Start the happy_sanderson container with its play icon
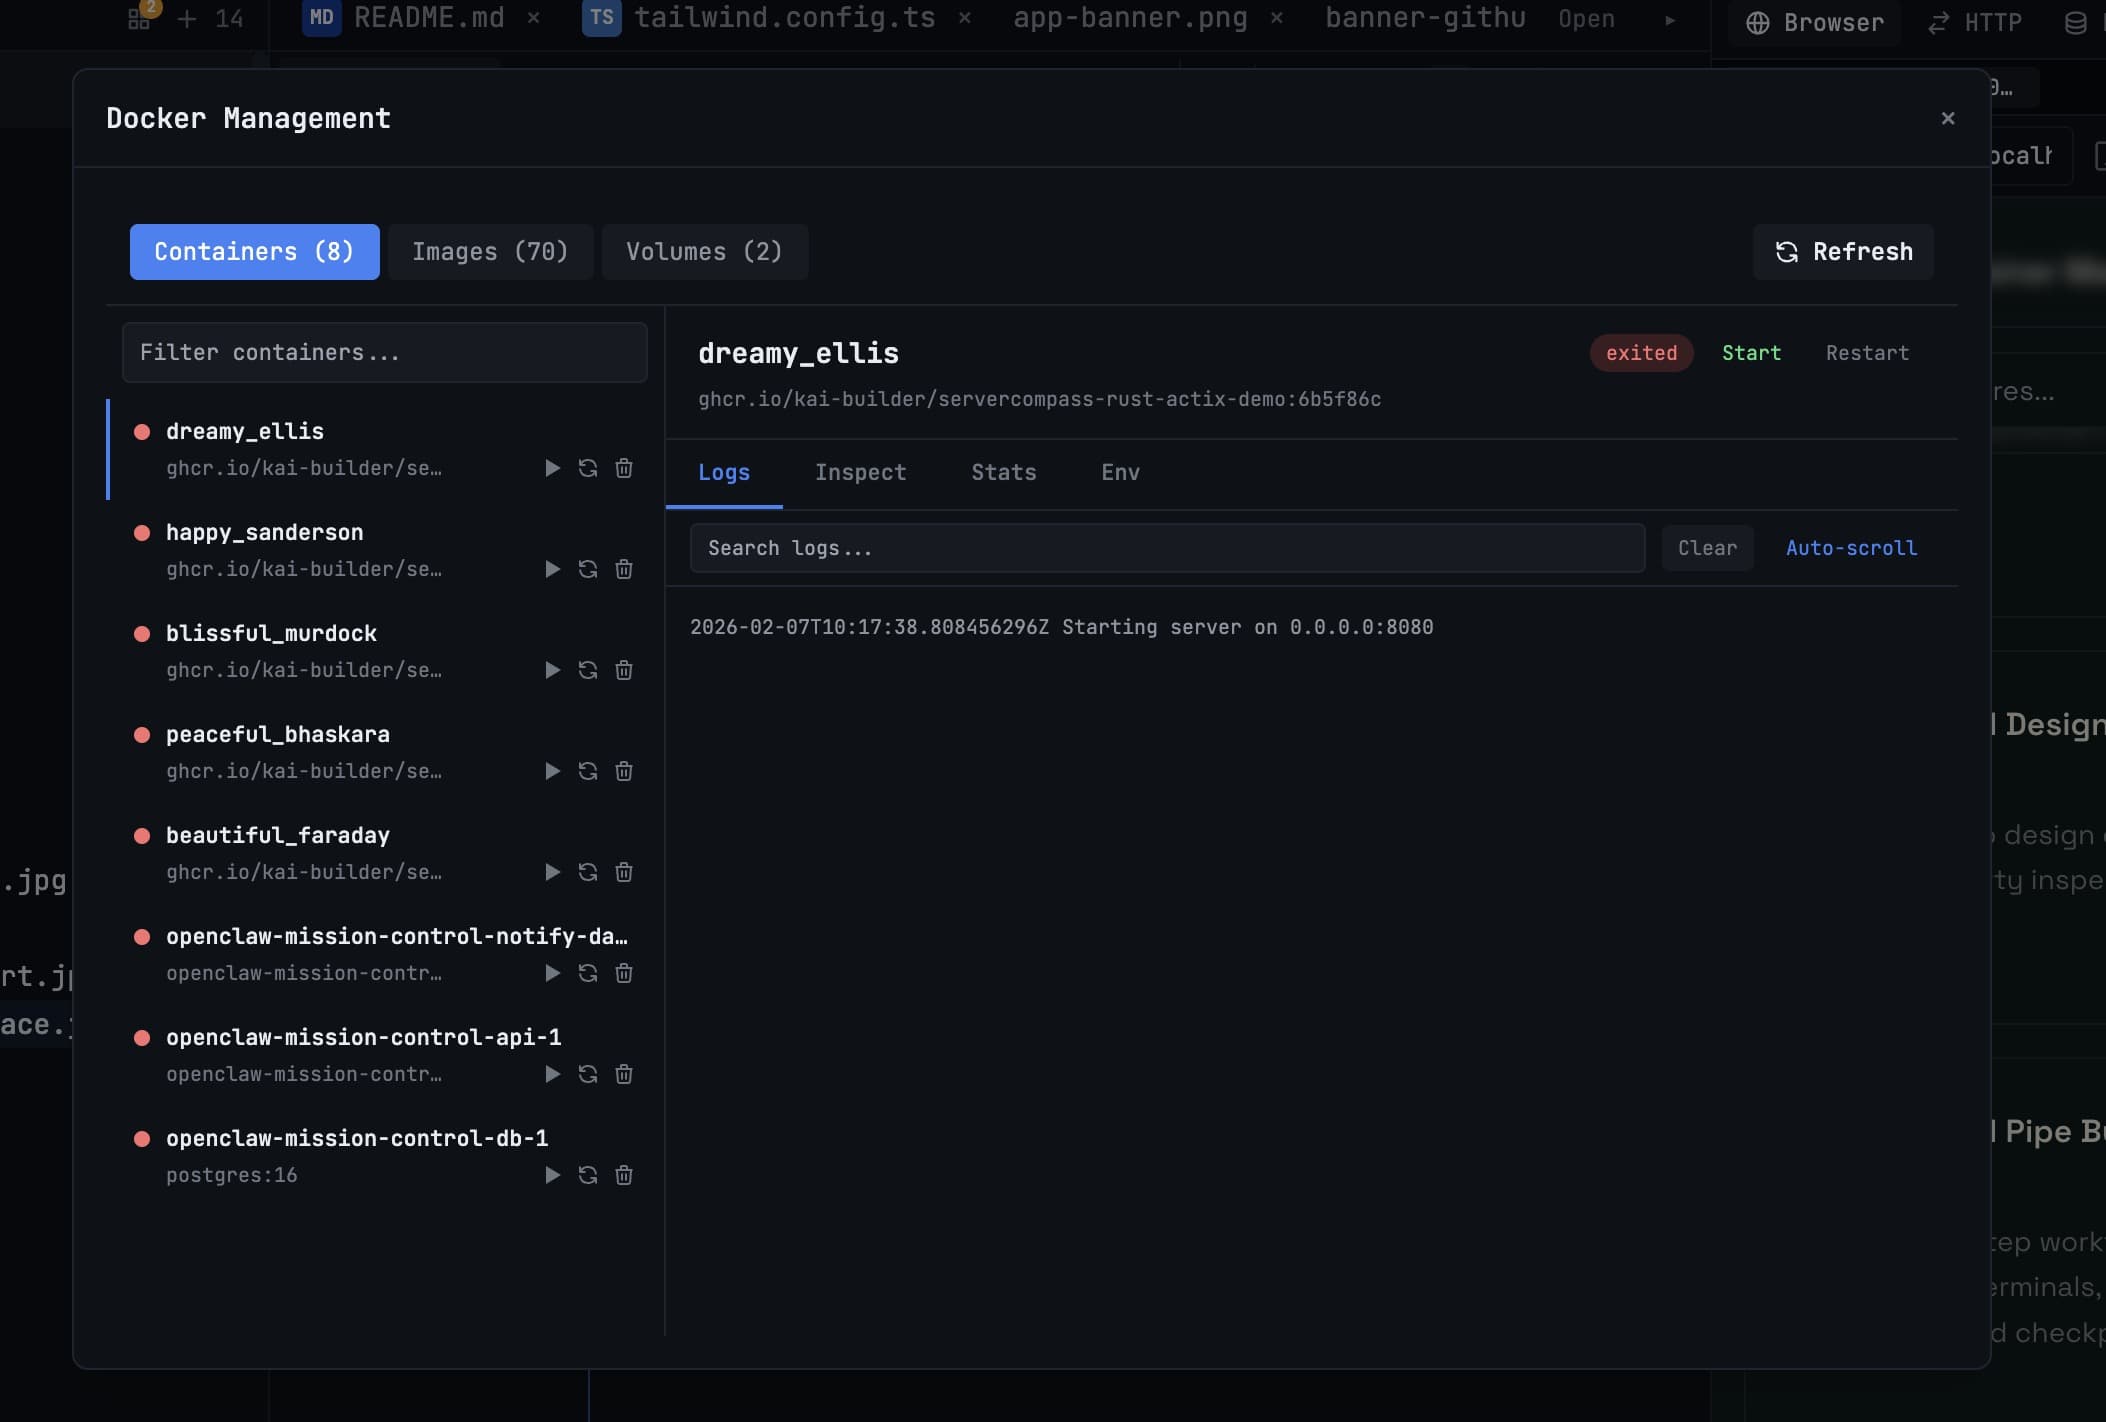The height and width of the screenshot is (1422, 2106). click(551, 569)
